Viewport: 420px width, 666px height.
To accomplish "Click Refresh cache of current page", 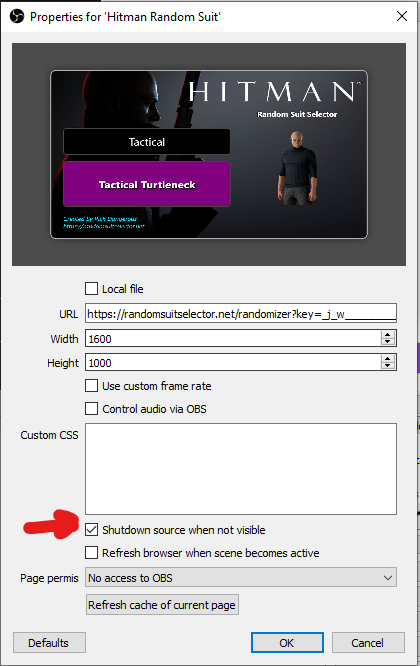I will 162,605.
